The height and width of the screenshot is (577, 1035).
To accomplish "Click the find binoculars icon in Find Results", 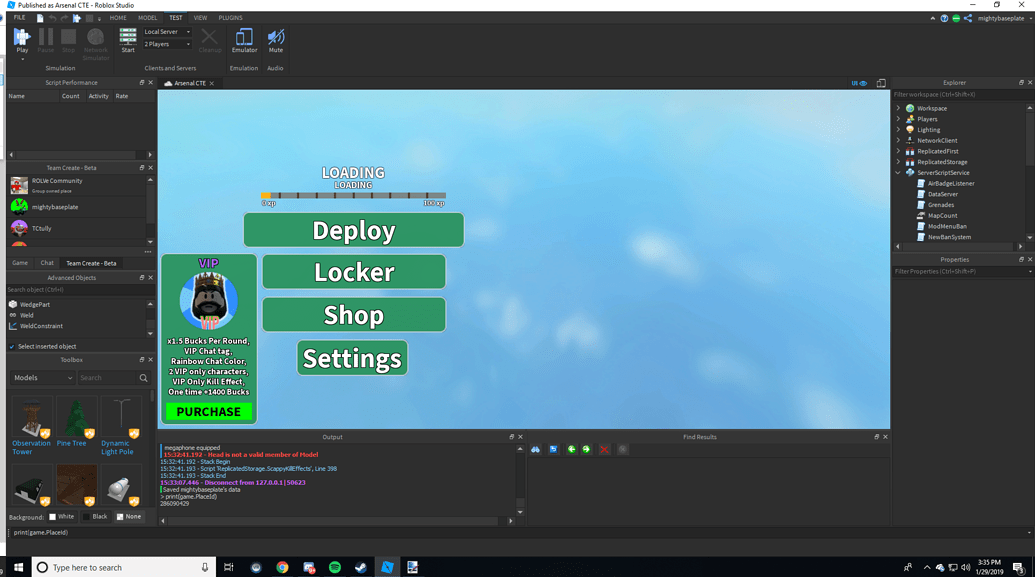I will (x=536, y=450).
